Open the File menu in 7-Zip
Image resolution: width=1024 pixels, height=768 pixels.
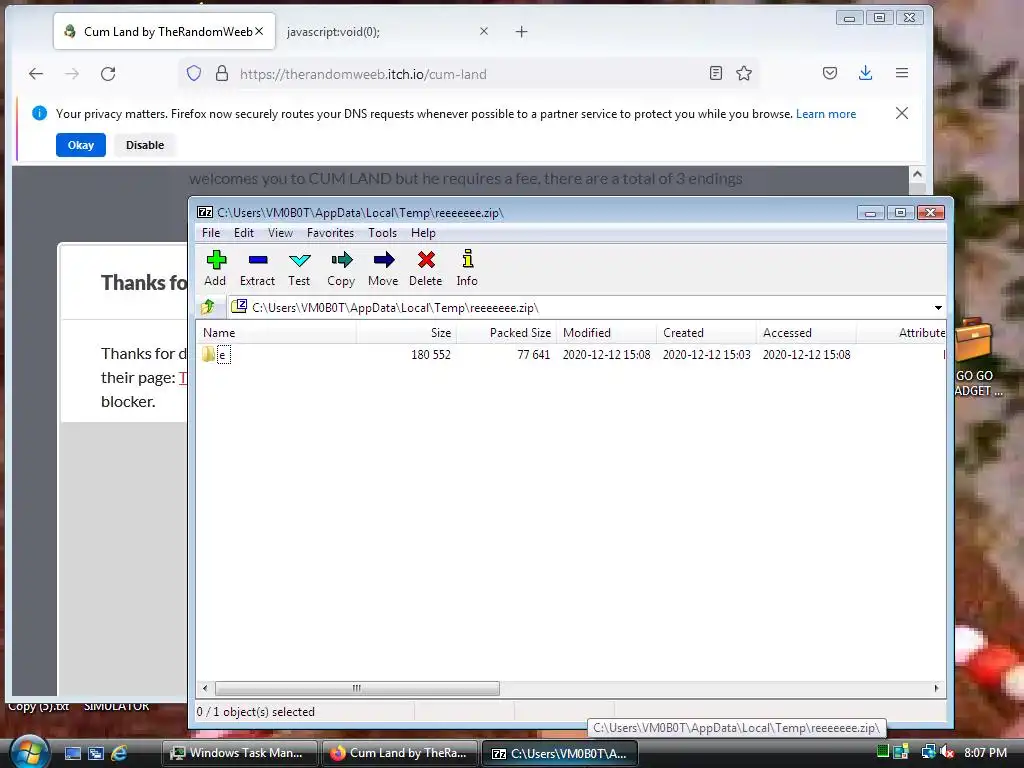(210, 233)
